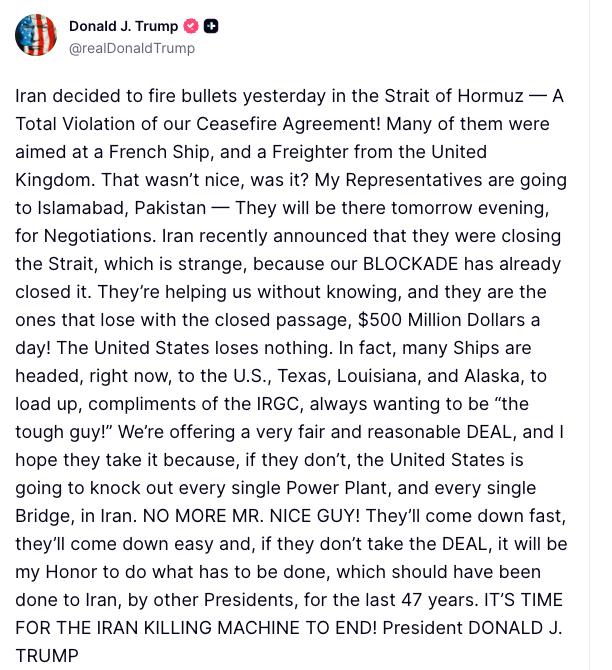This screenshot has width=612, height=670.
Task: Click the phrase "IT'S TIME" in the post
Action: [521, 600]
